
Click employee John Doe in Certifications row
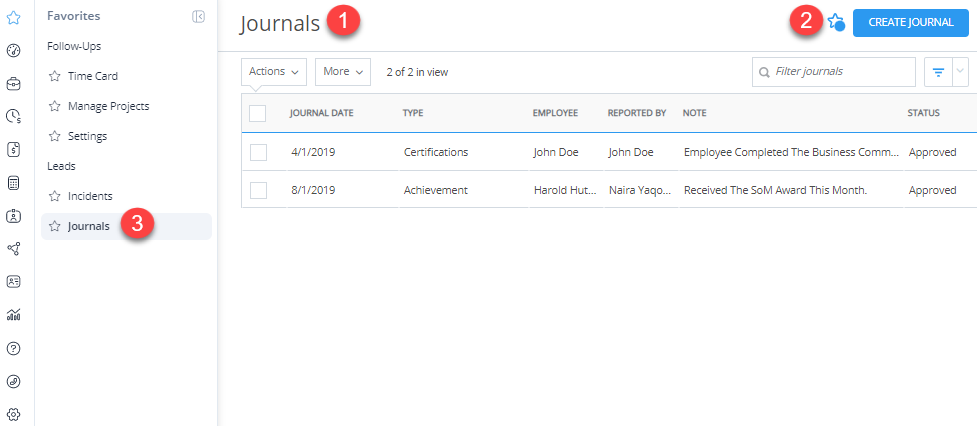(x=556, y=152)
